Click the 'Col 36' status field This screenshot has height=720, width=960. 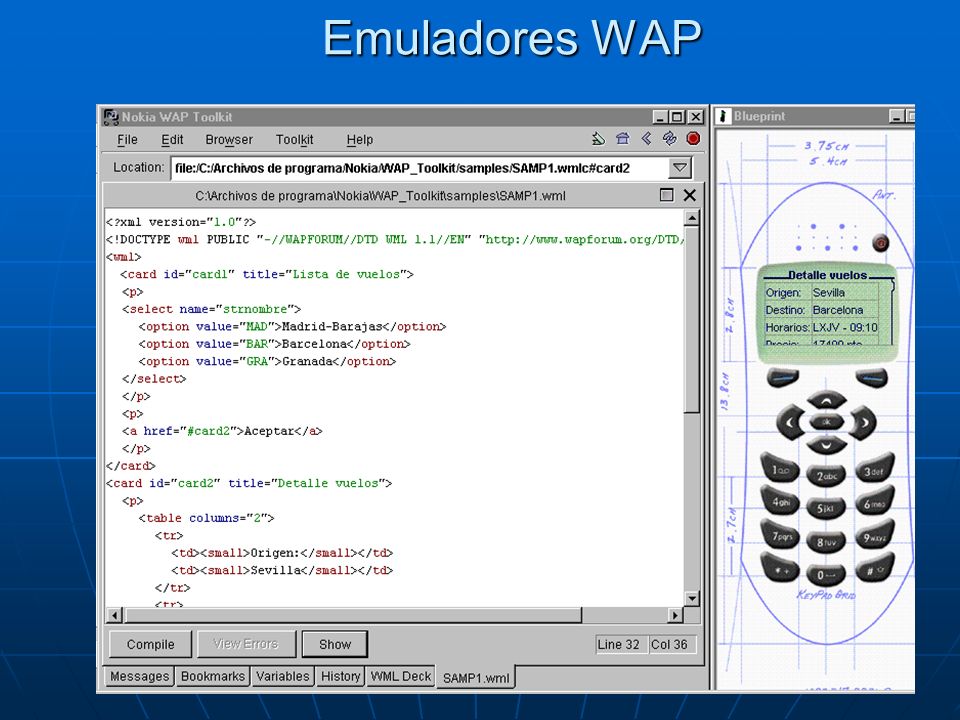670,645
